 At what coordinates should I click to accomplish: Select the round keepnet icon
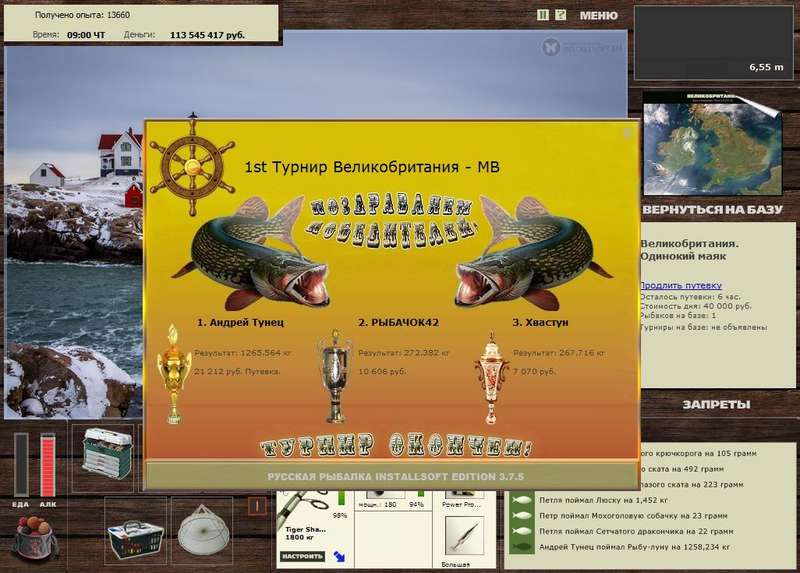[x=203, y=531]
